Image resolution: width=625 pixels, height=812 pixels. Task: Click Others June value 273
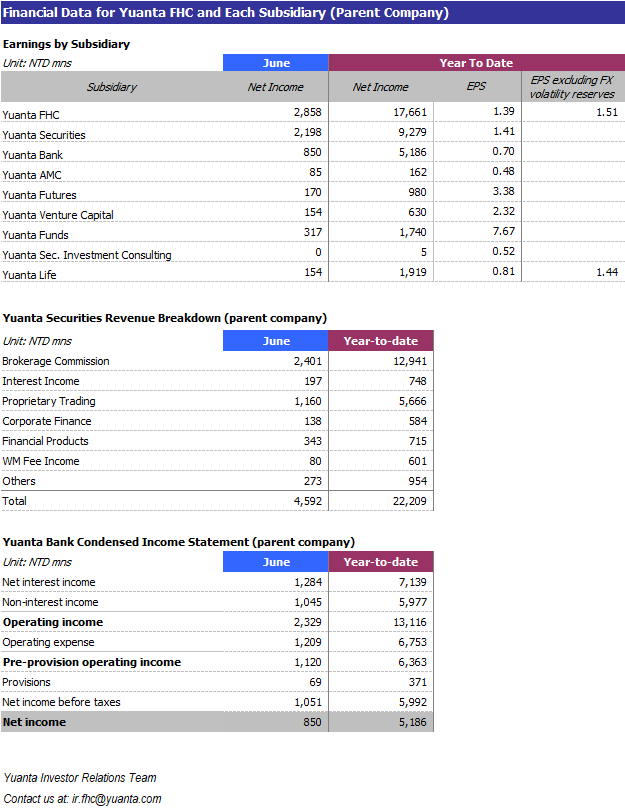(x=313, y=482)
